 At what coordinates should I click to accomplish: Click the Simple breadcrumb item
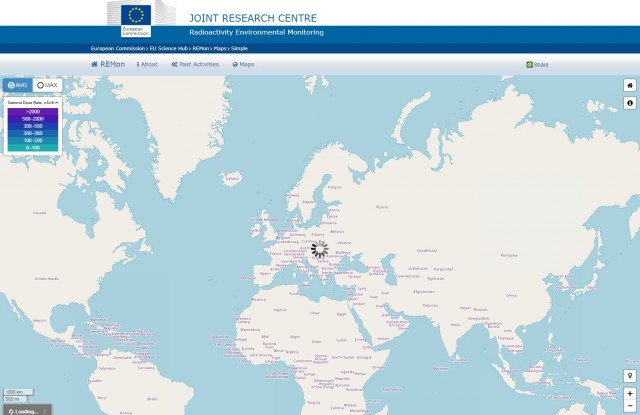click(239, 48)
